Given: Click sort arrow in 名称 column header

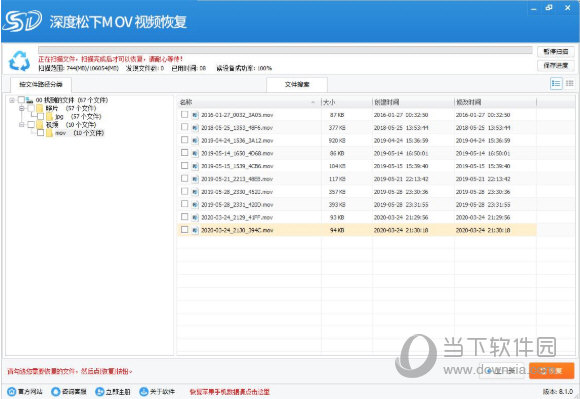Looking at the screenshot, I should pos(313,102).
